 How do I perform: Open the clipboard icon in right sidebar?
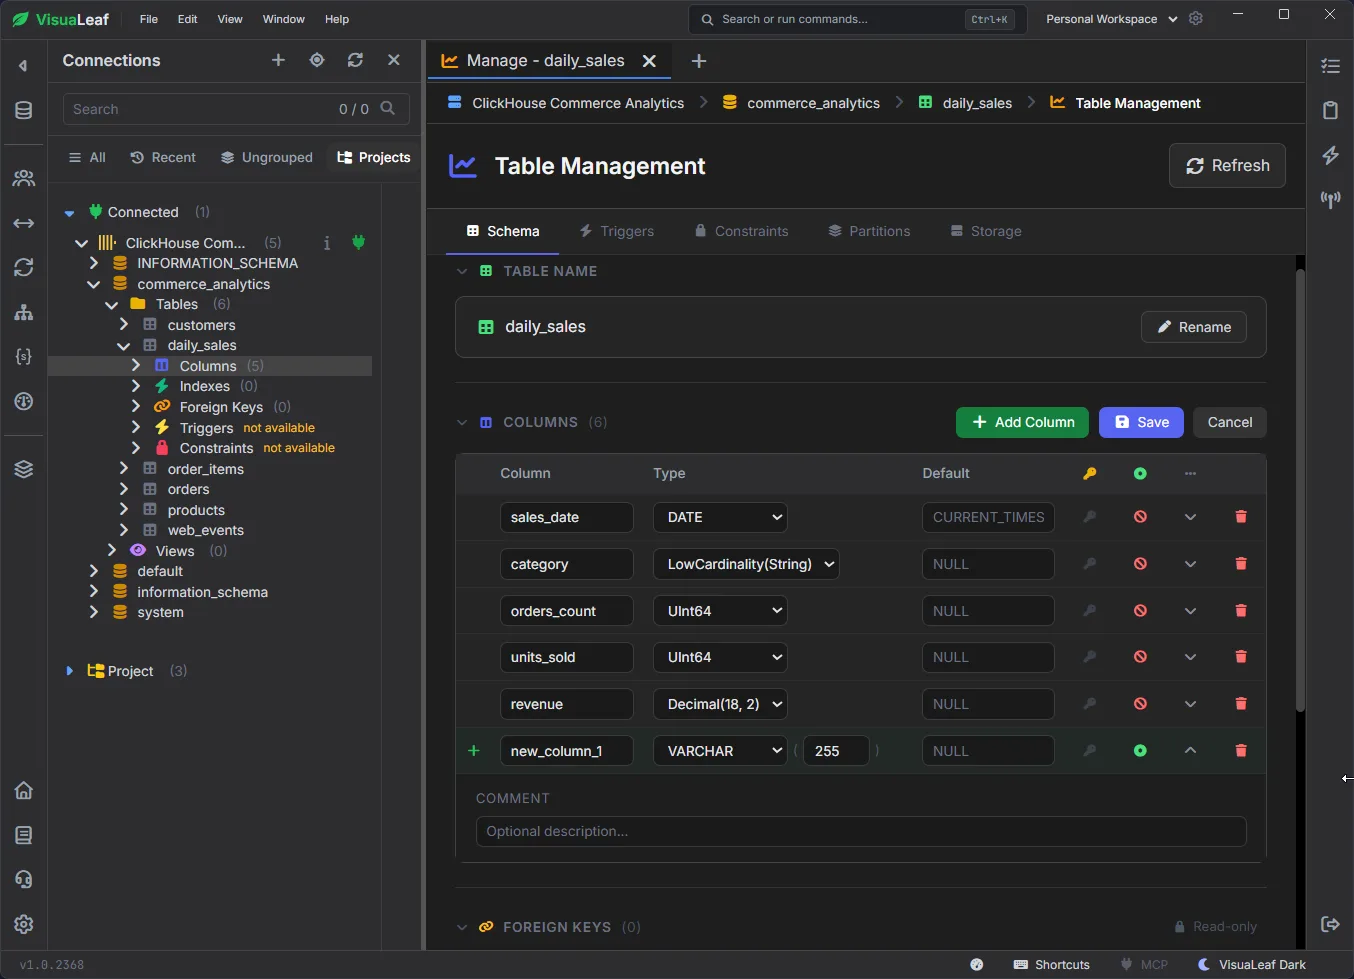[x=1330, y=110]
